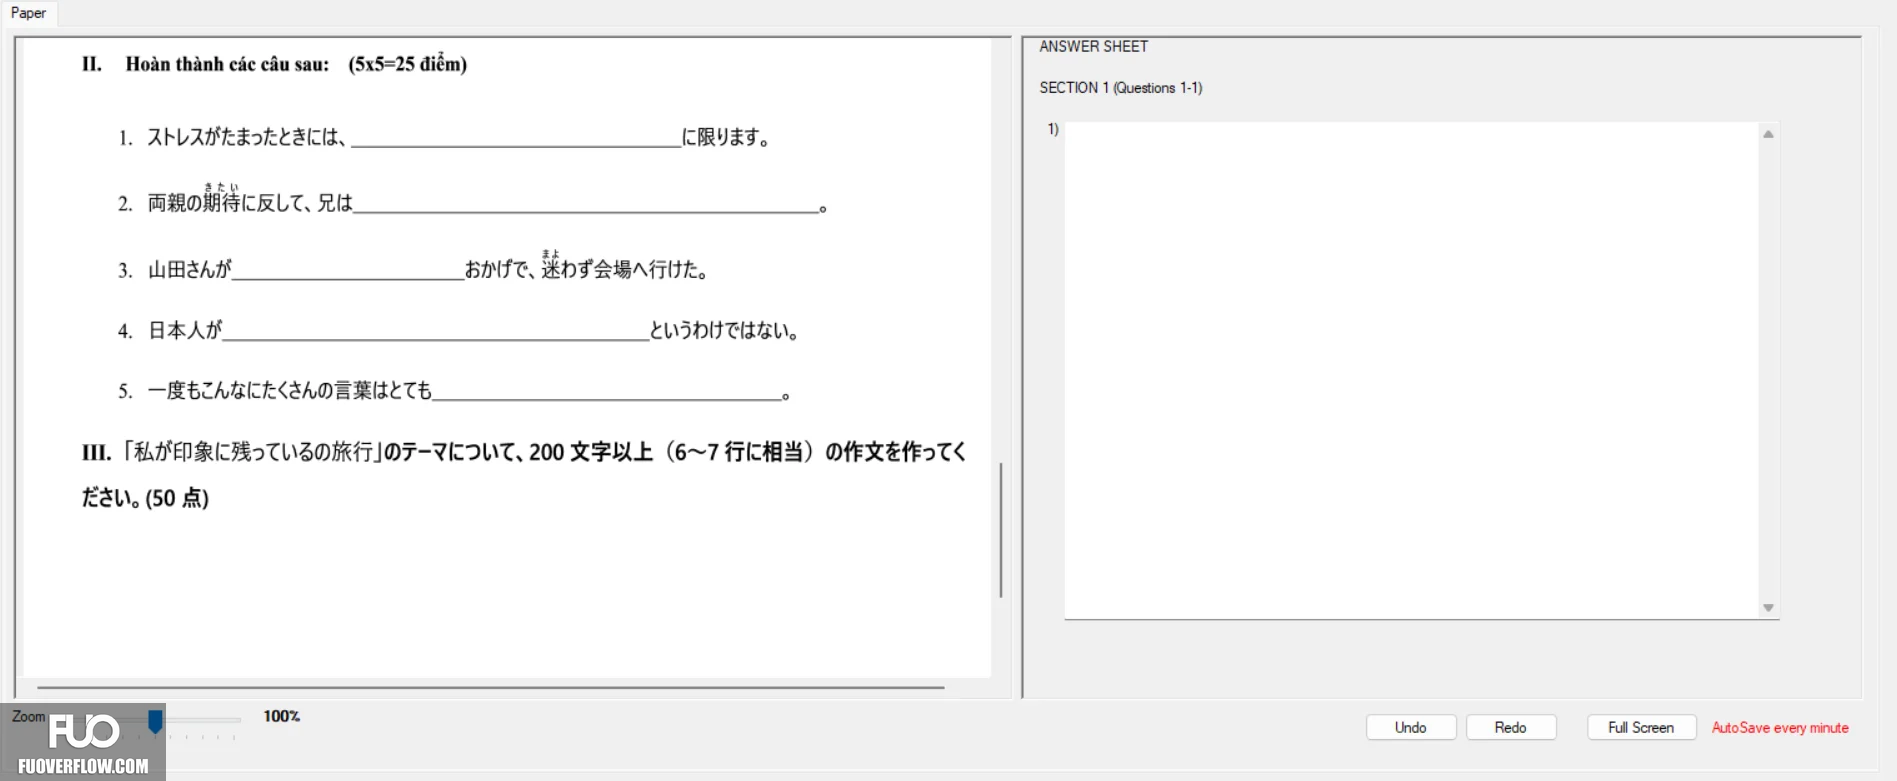This screenshot has width=1897, height=781.
Task: Click the ANSWER SHEET heading
Action: coord(1093,46)
